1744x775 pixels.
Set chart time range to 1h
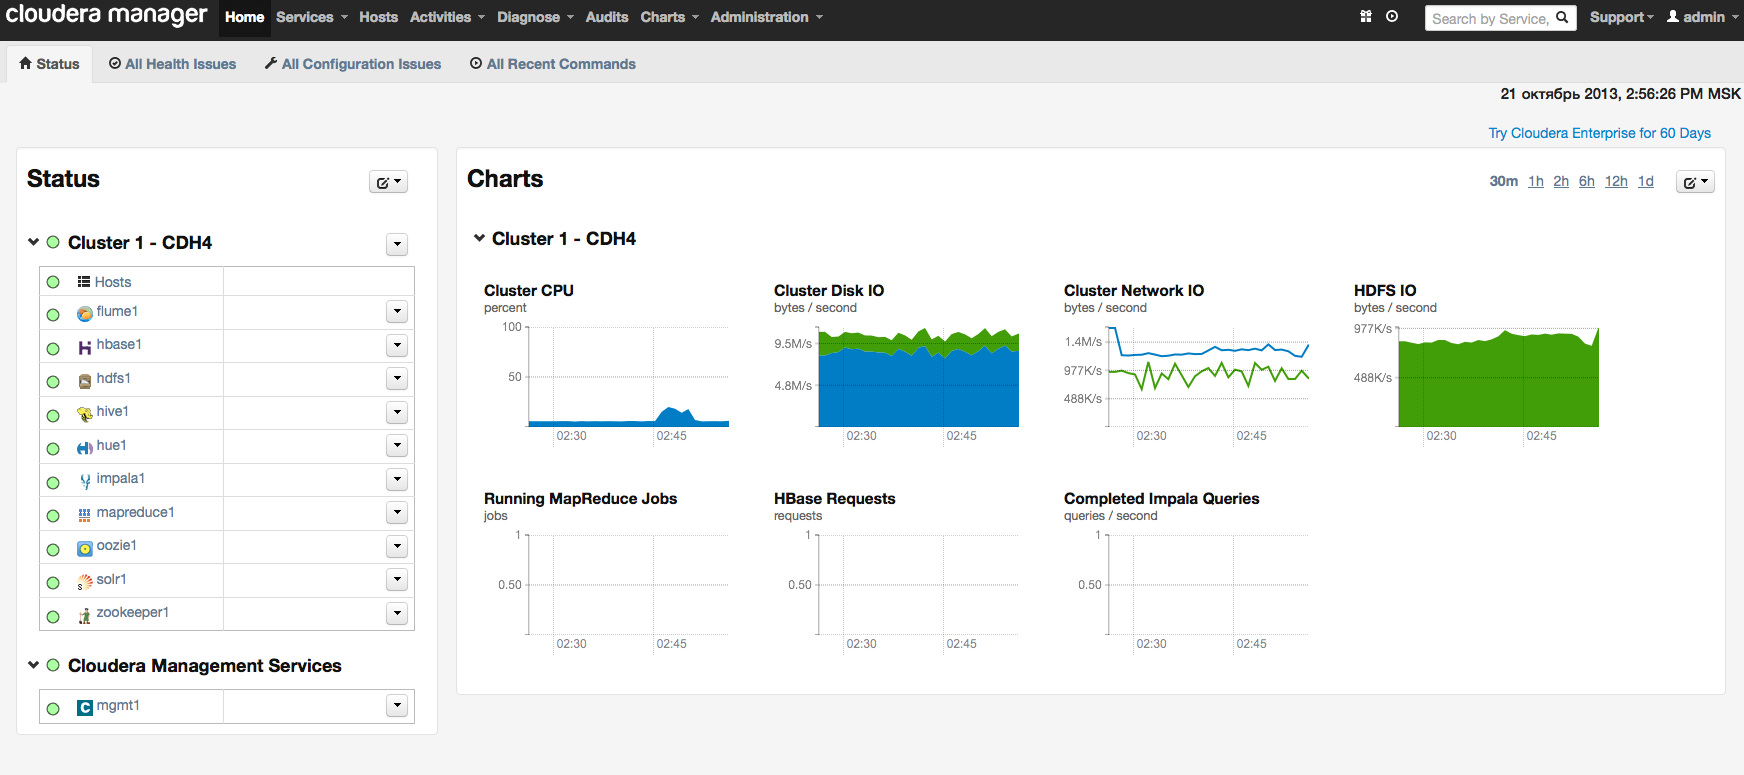(x=1536, y=181)
